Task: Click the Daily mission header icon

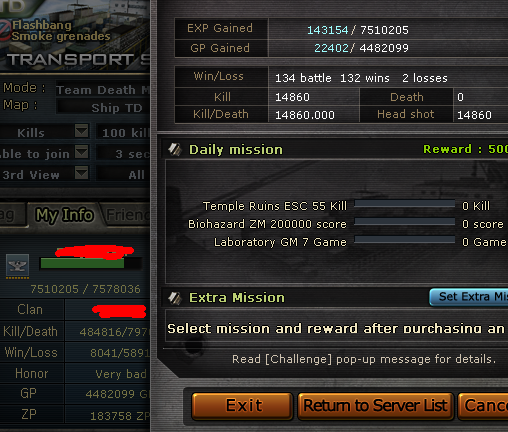Action: coord(175,149)
